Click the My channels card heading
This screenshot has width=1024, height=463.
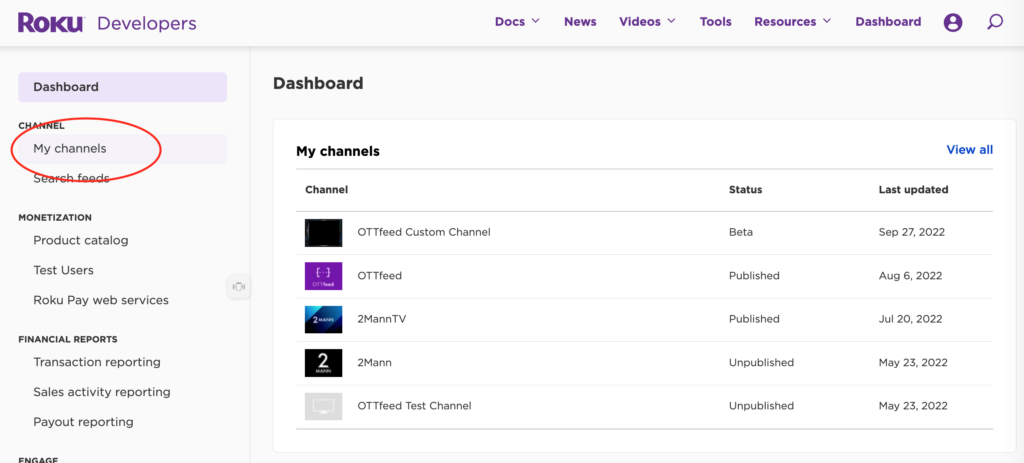tap(338, 152)
